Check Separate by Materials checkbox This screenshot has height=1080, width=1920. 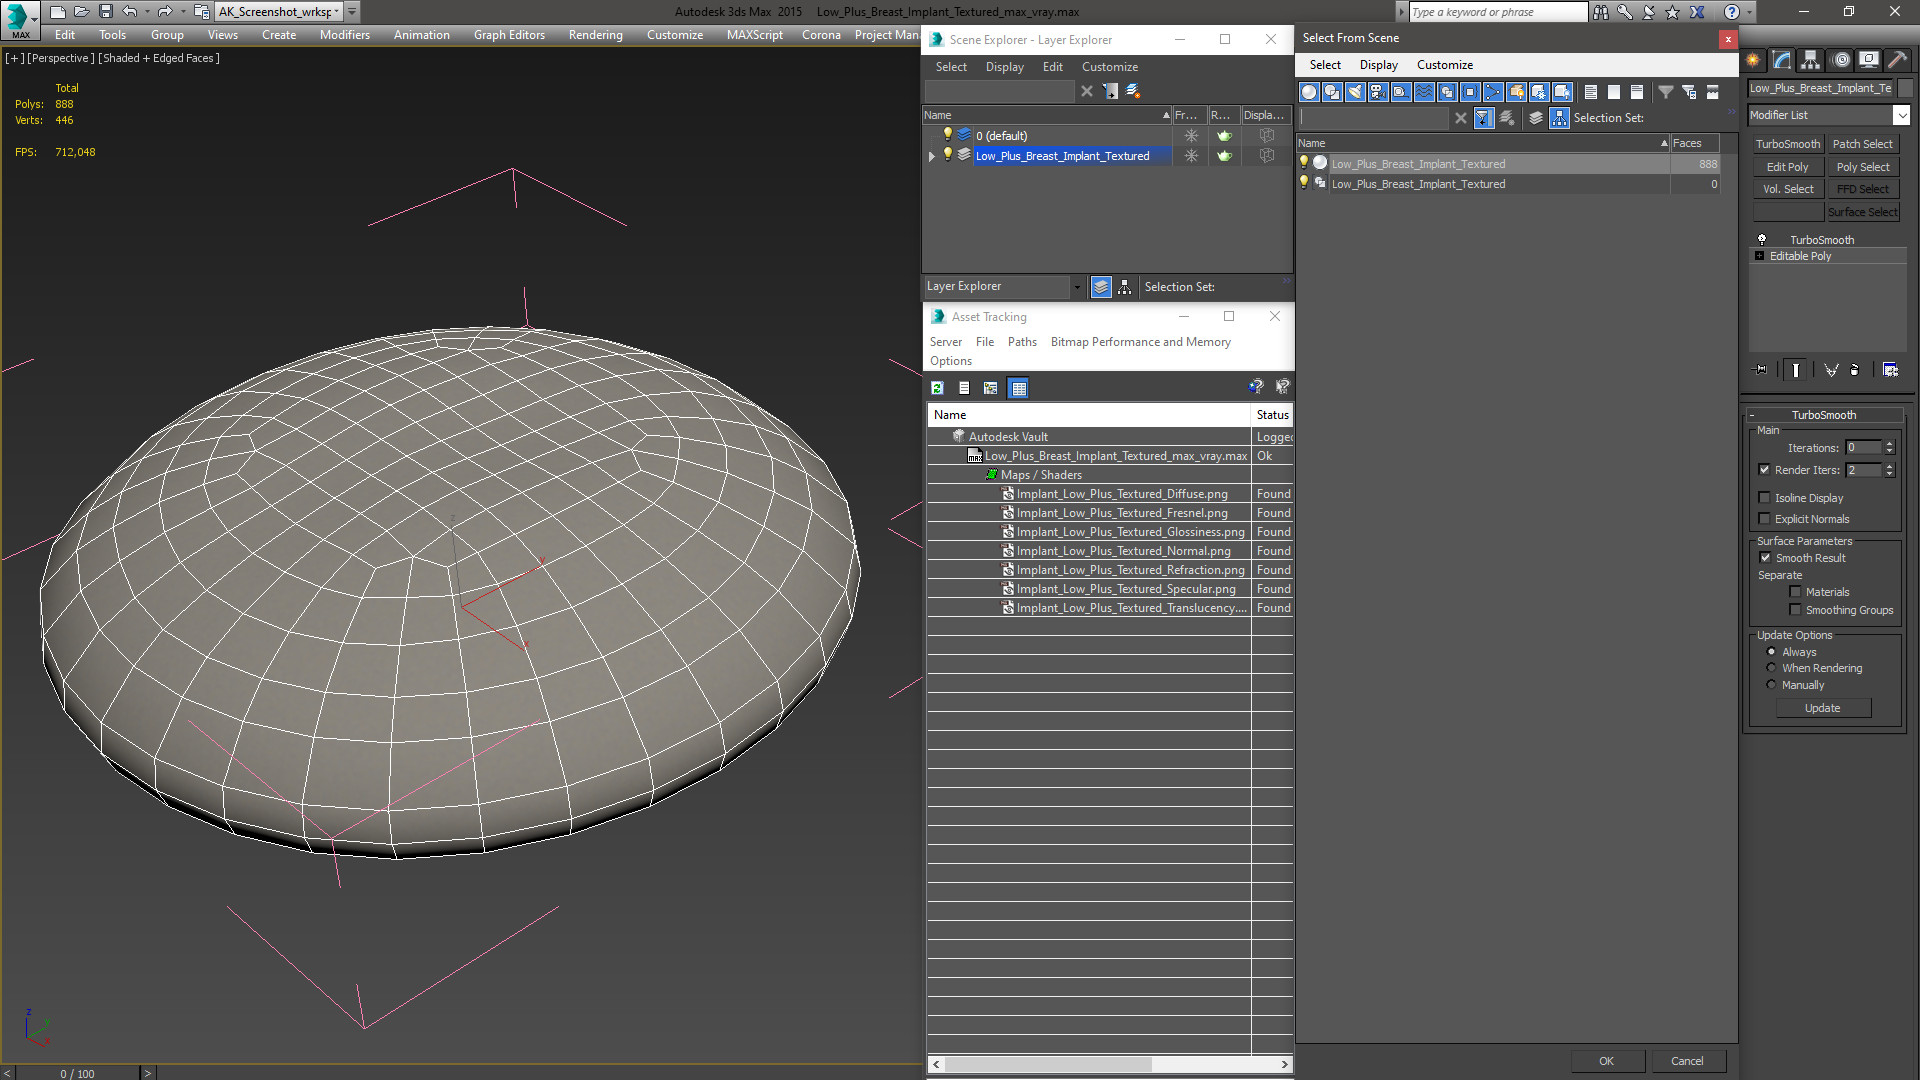point(1795,592)
